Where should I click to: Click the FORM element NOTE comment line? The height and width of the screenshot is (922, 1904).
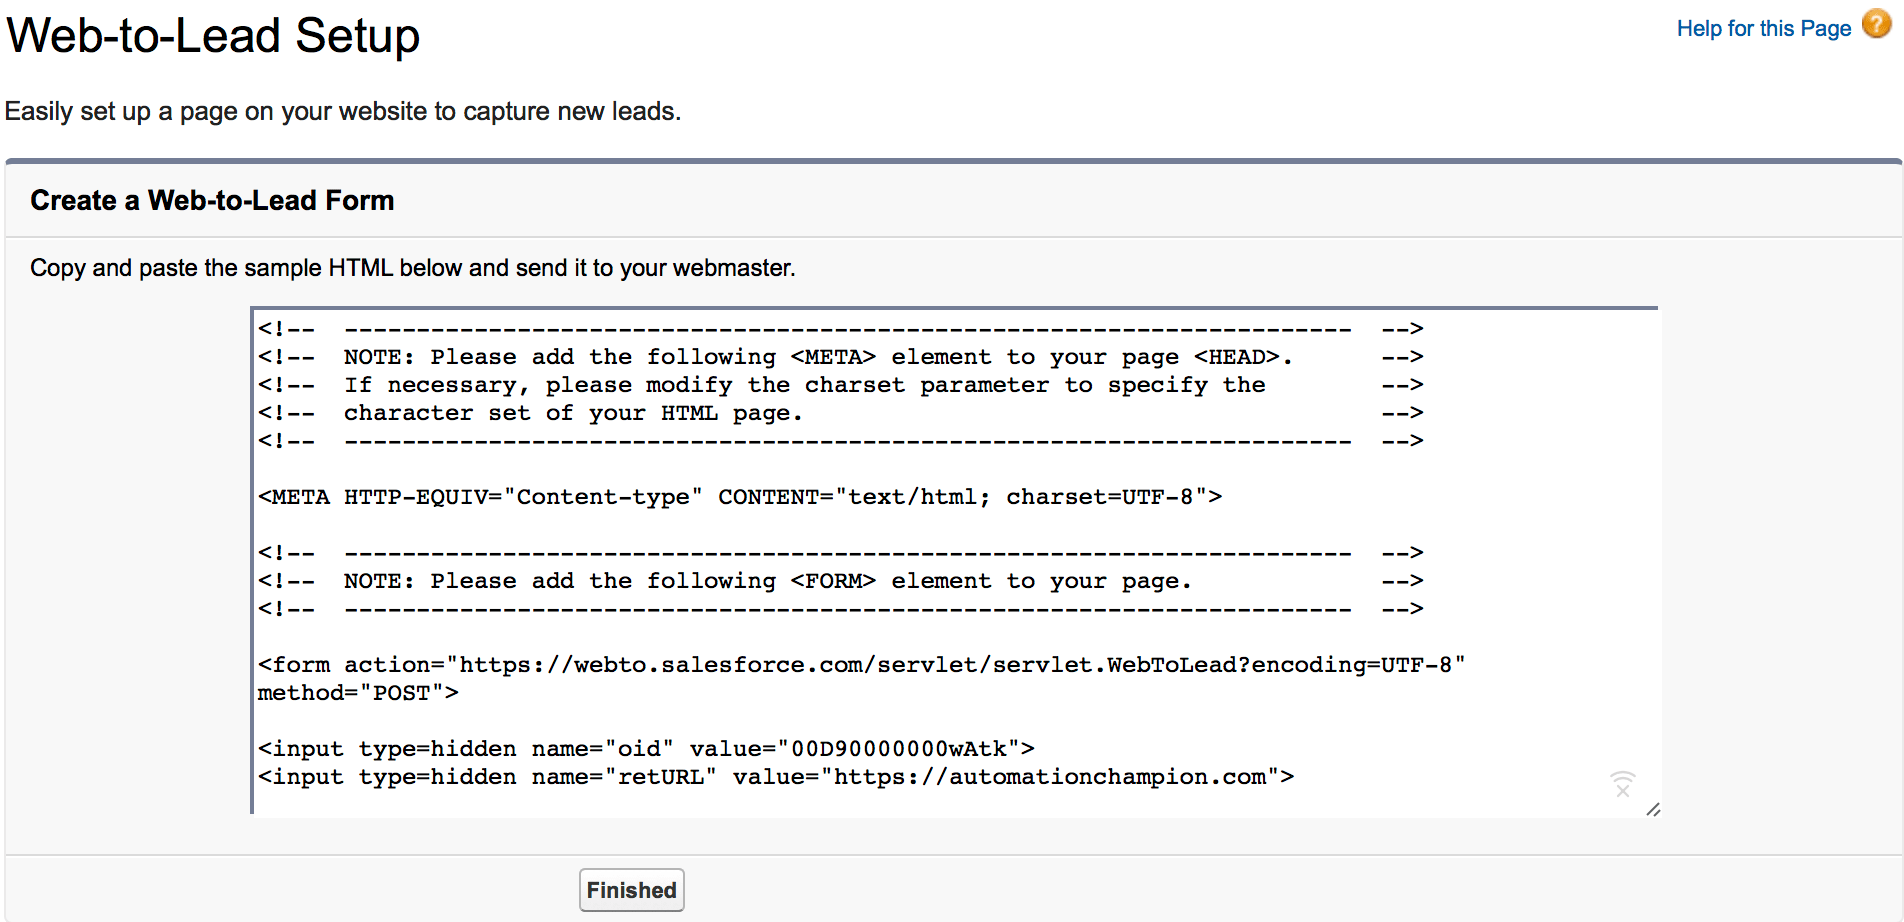pos(840,581)
